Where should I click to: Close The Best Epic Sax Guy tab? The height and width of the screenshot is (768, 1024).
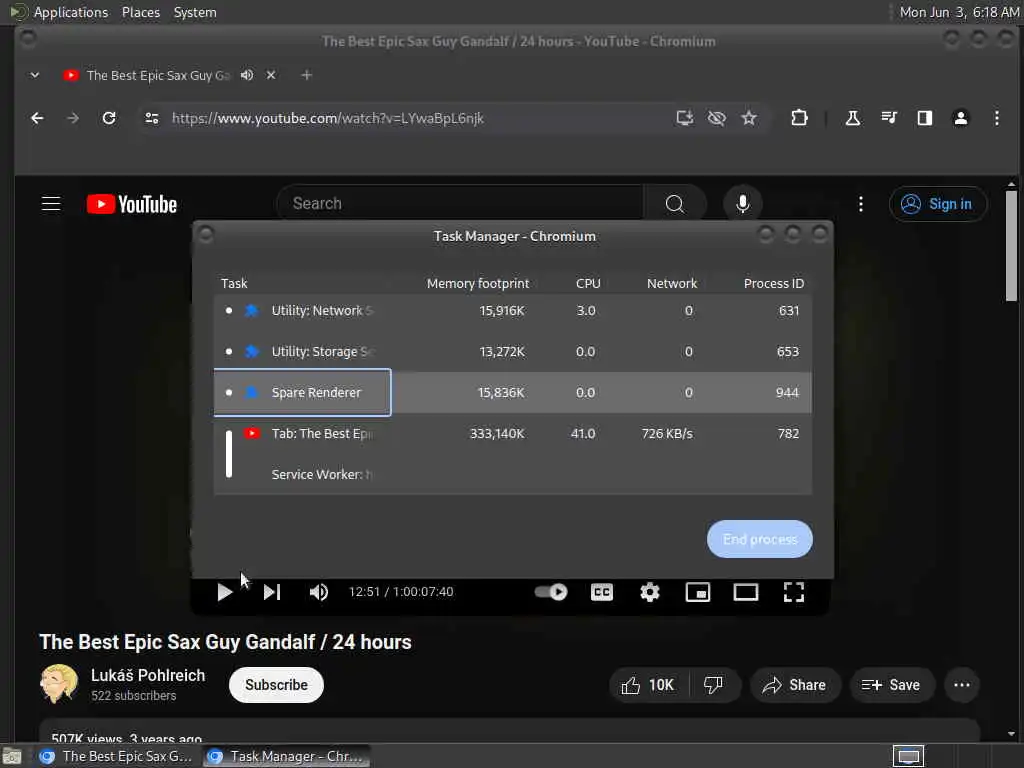[271, 75]
